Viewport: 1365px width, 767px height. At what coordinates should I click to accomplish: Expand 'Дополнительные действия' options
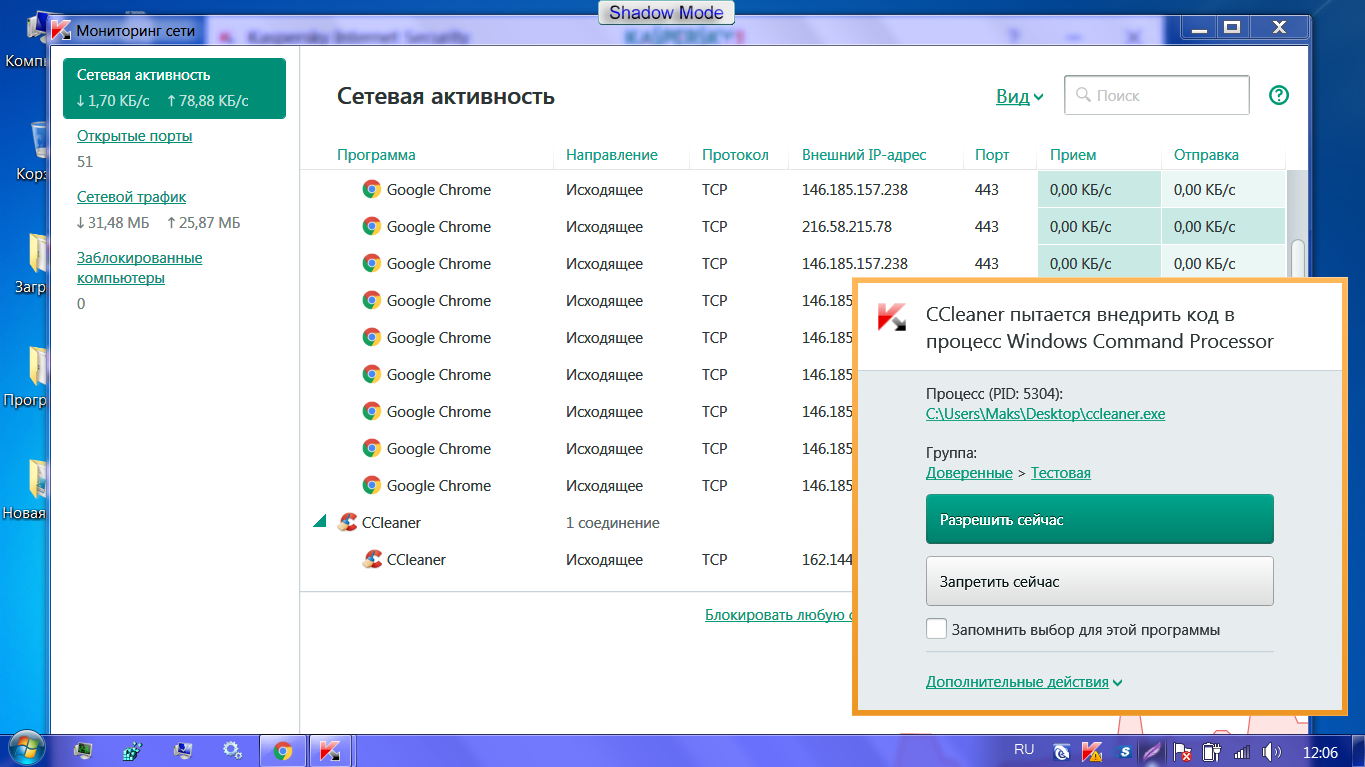point(1023,682)
